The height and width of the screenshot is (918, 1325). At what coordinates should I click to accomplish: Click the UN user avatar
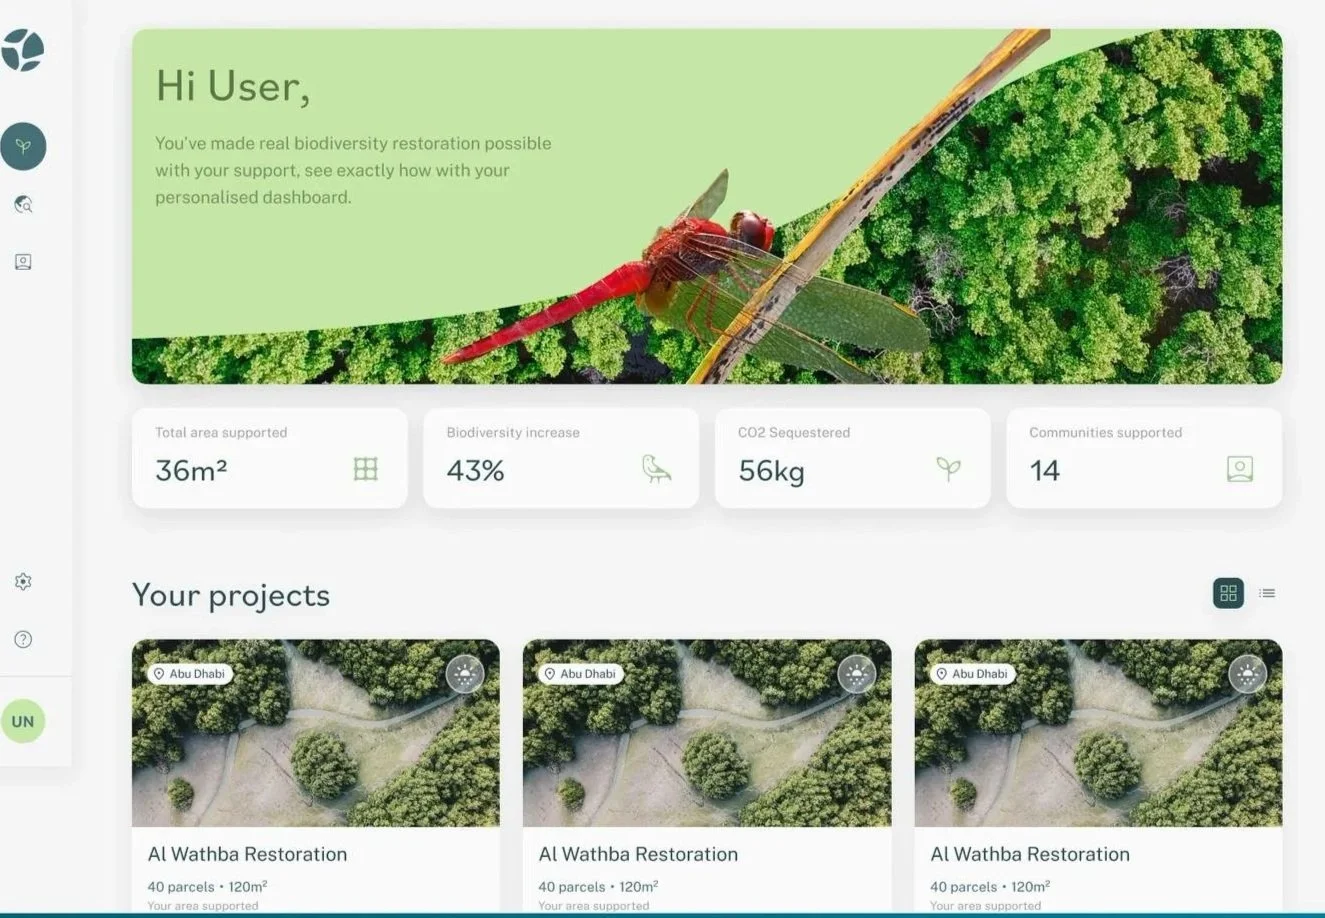pyautogui.click(x=23, y=721)
